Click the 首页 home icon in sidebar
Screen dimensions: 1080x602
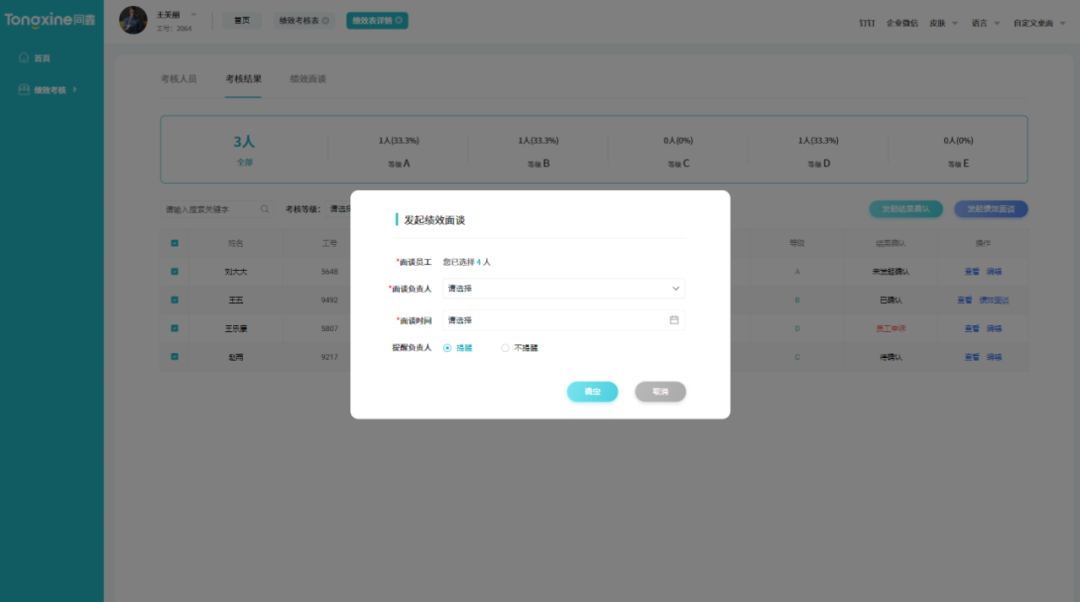[24, 58]
